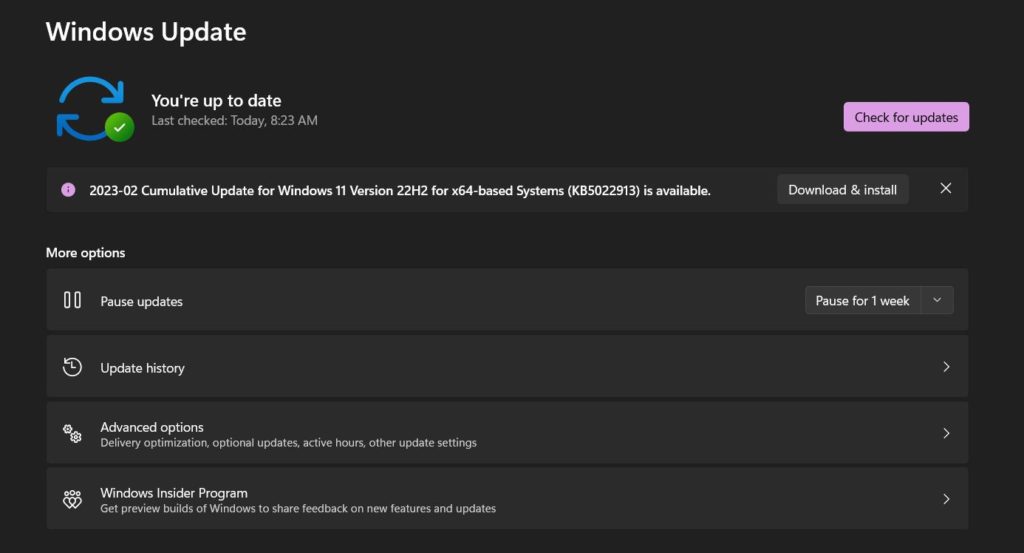Click the Update history clock icon

pyautogui.click(x=72, y=367)
